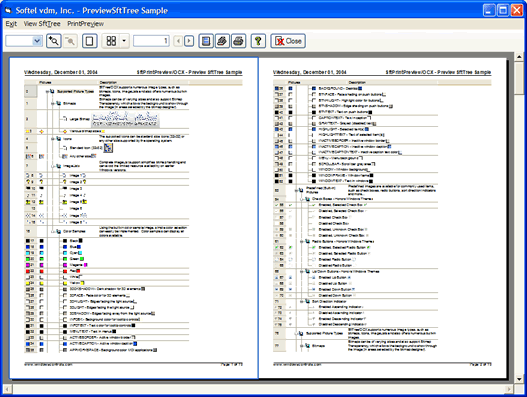Click the page number input field
The width and height of the screenshot is (527, 397).
point(151,41)
